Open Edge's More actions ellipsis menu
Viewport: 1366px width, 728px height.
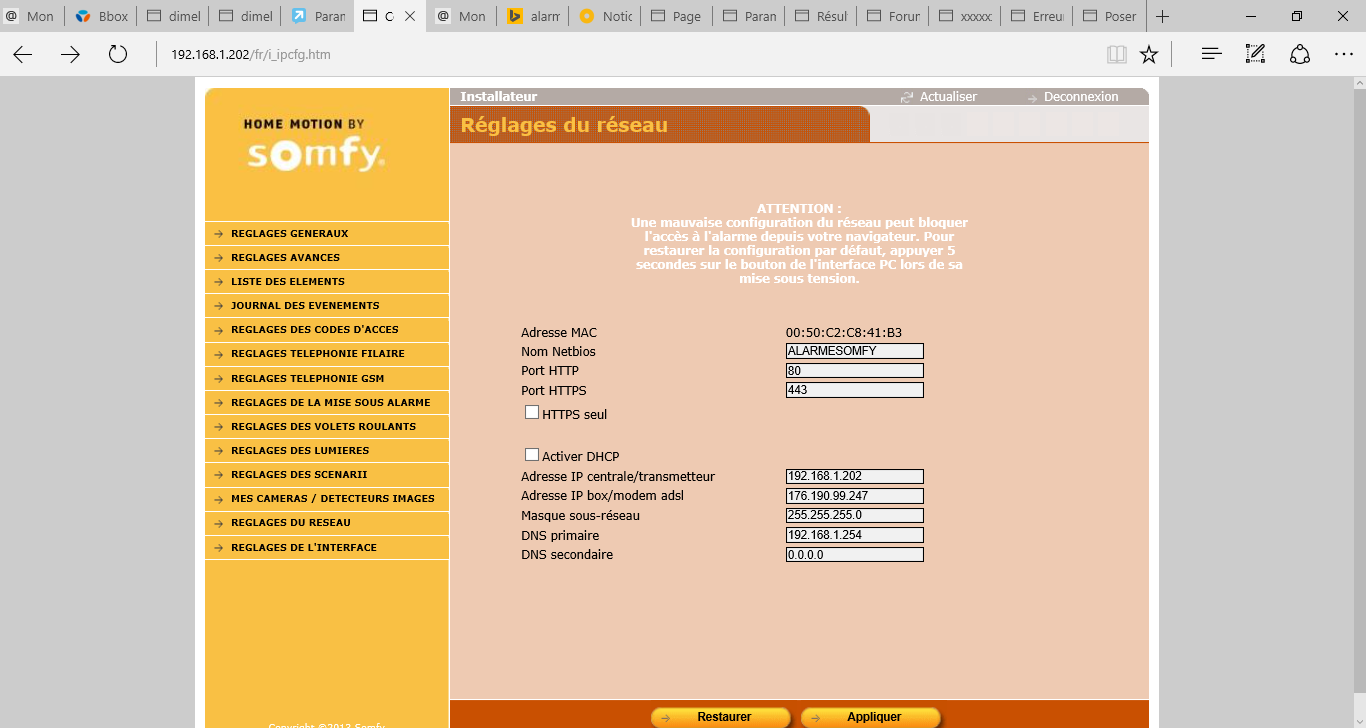1344,54
